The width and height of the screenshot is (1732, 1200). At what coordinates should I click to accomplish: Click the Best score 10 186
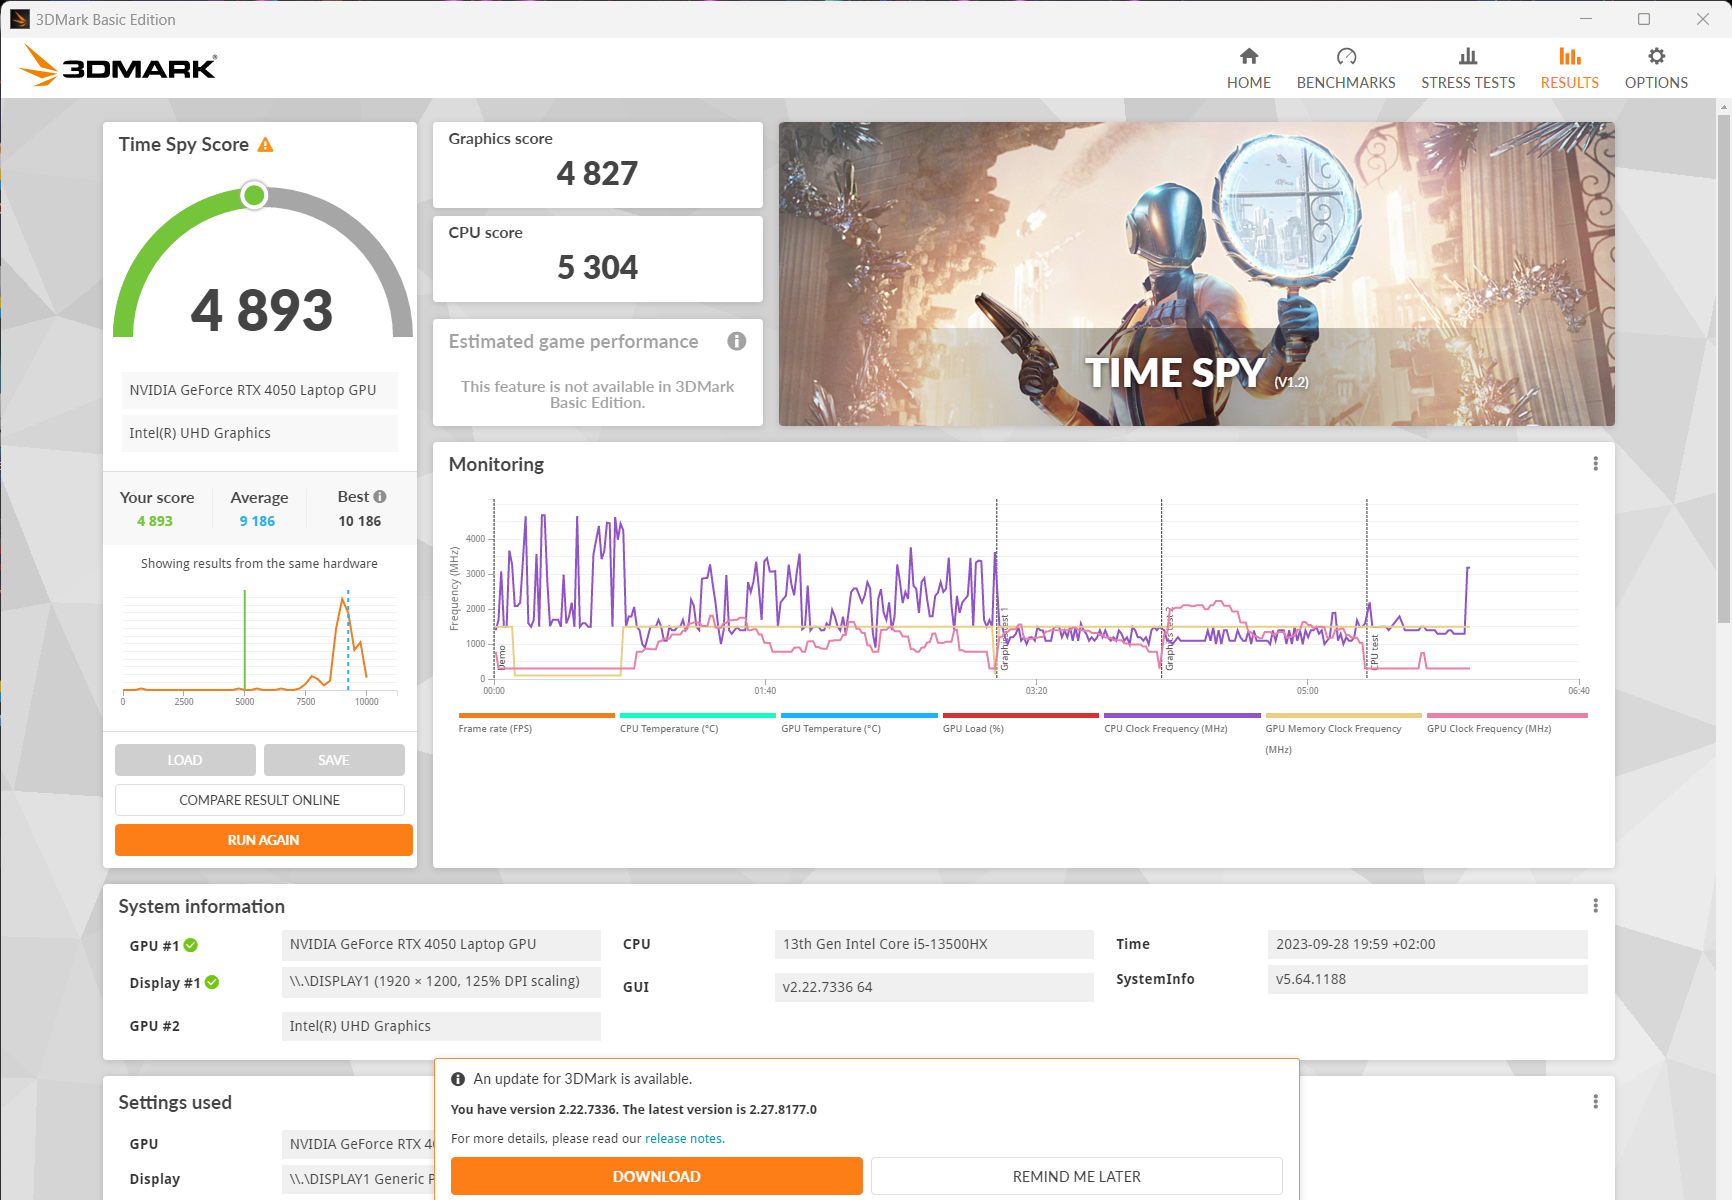pos(360,521)
